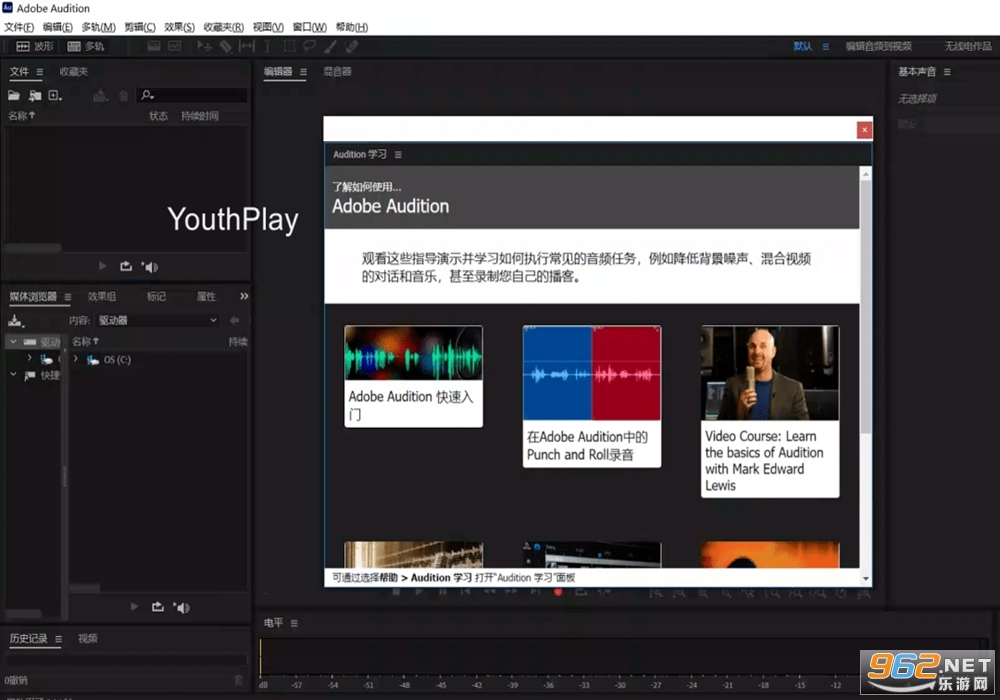
Task: Open the 效果(S) menu
Action: click(179, 27)
